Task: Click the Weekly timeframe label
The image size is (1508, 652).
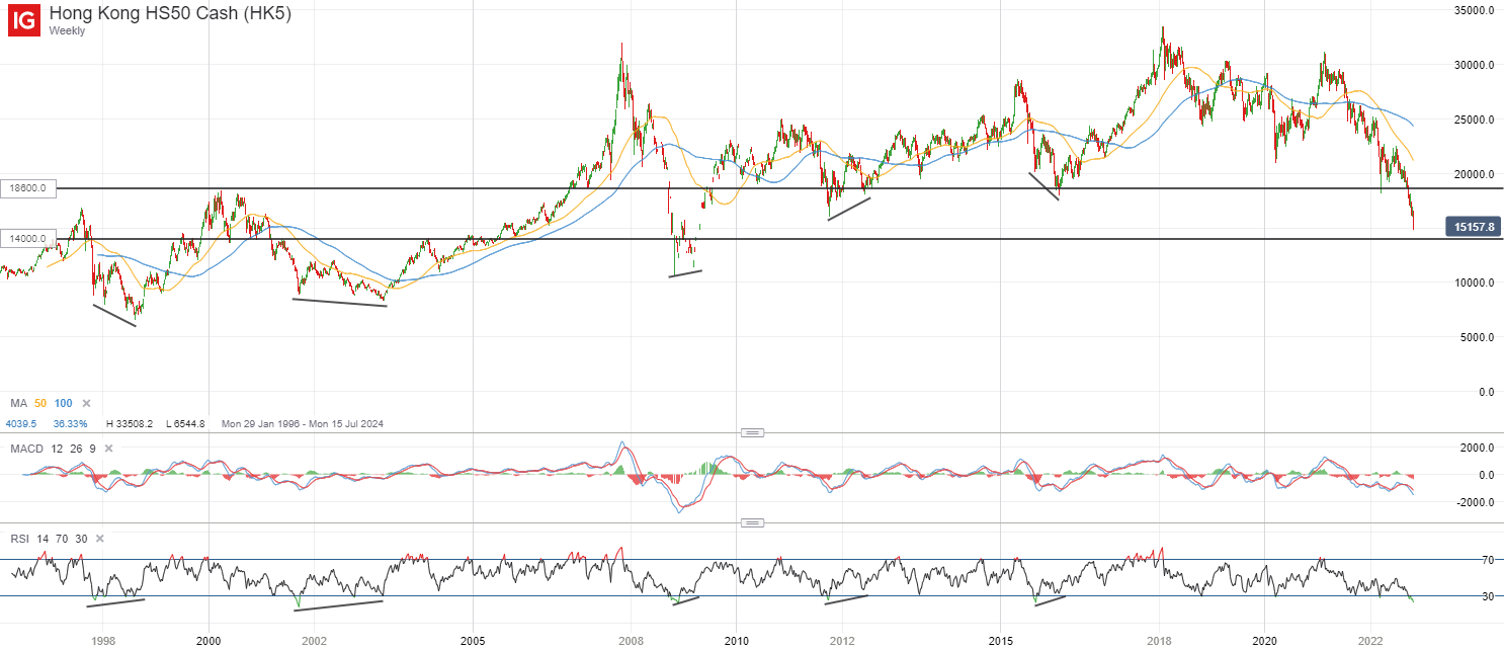Action: [67, 31]
